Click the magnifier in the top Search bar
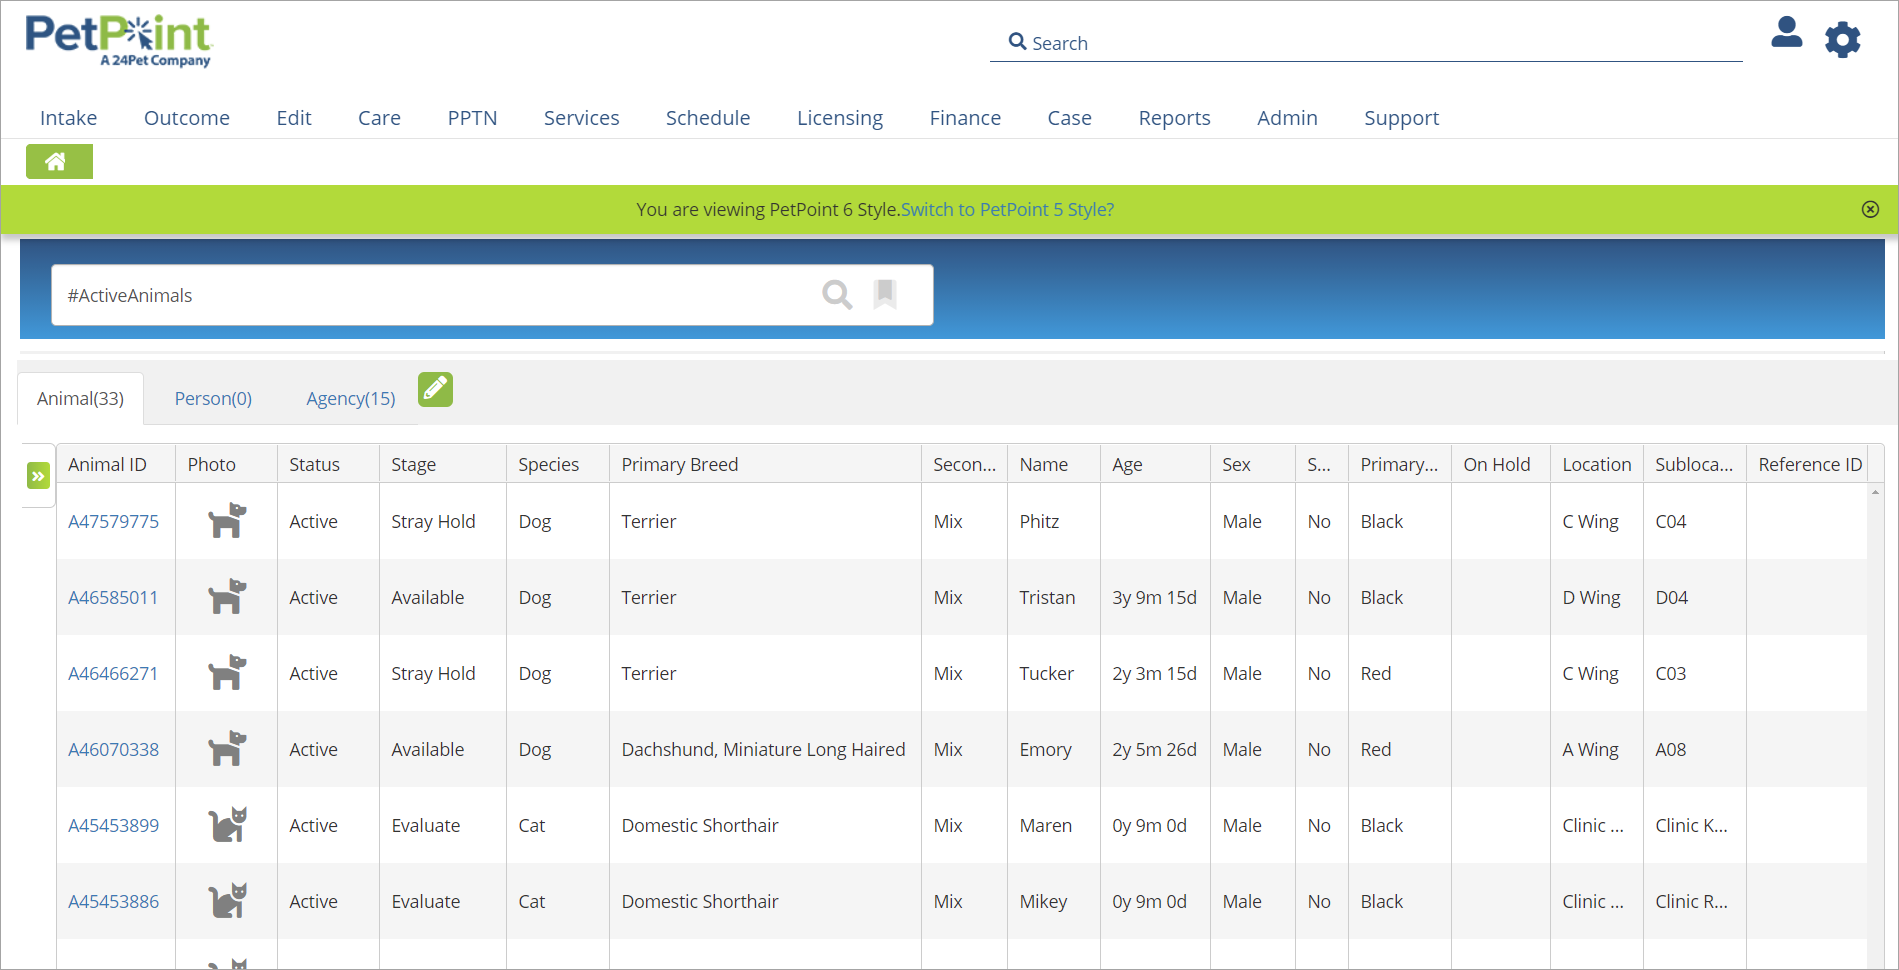The height and width of the screenshot is (970, 1899). [1017, 41]
